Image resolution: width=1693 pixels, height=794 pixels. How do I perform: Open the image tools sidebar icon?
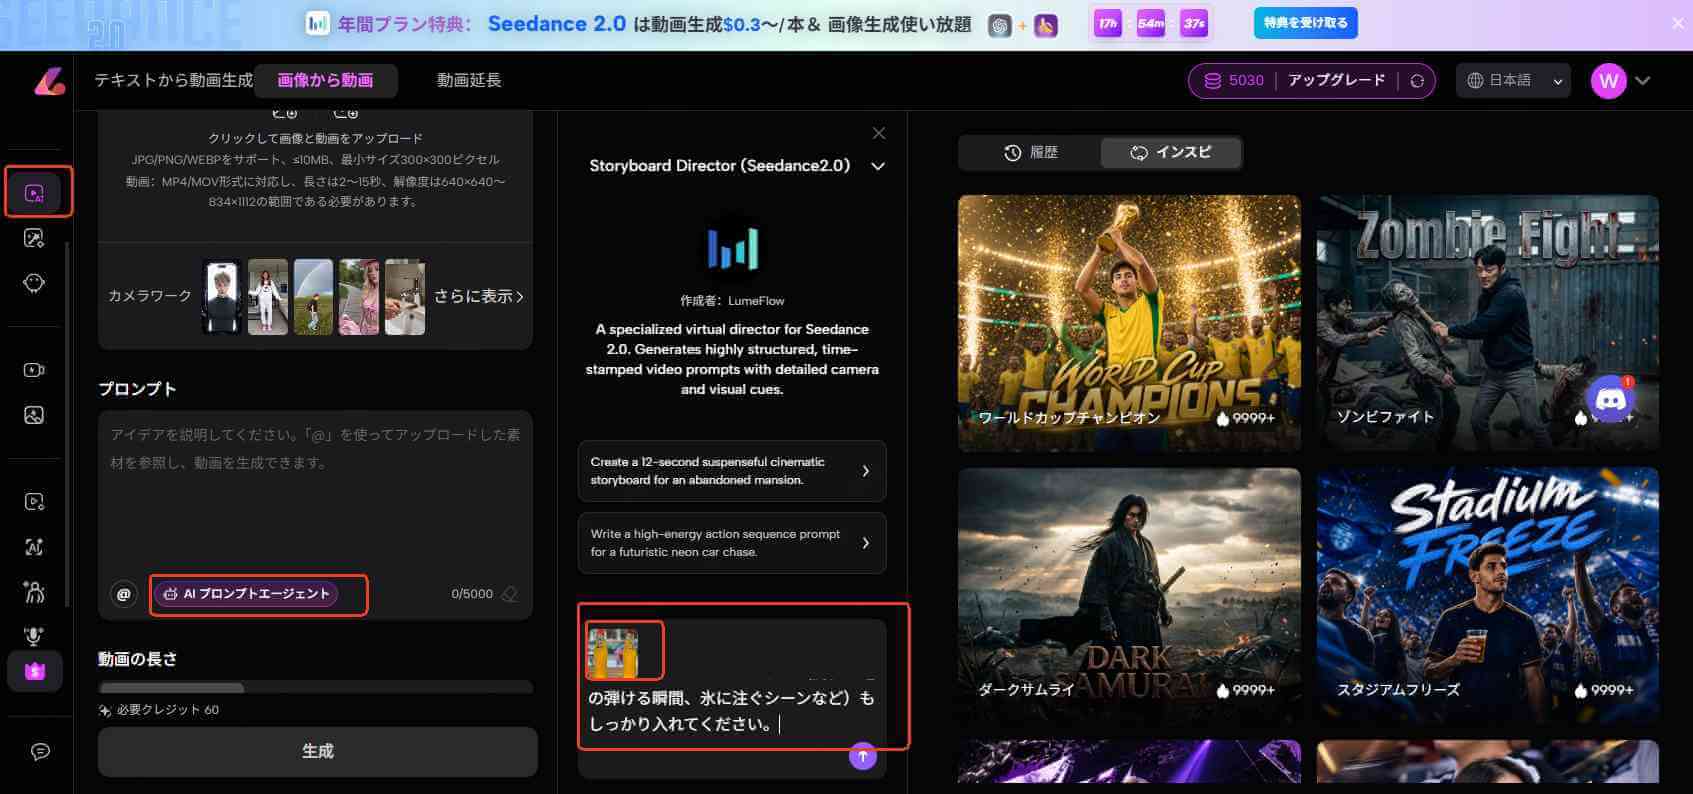pos(34,415)
